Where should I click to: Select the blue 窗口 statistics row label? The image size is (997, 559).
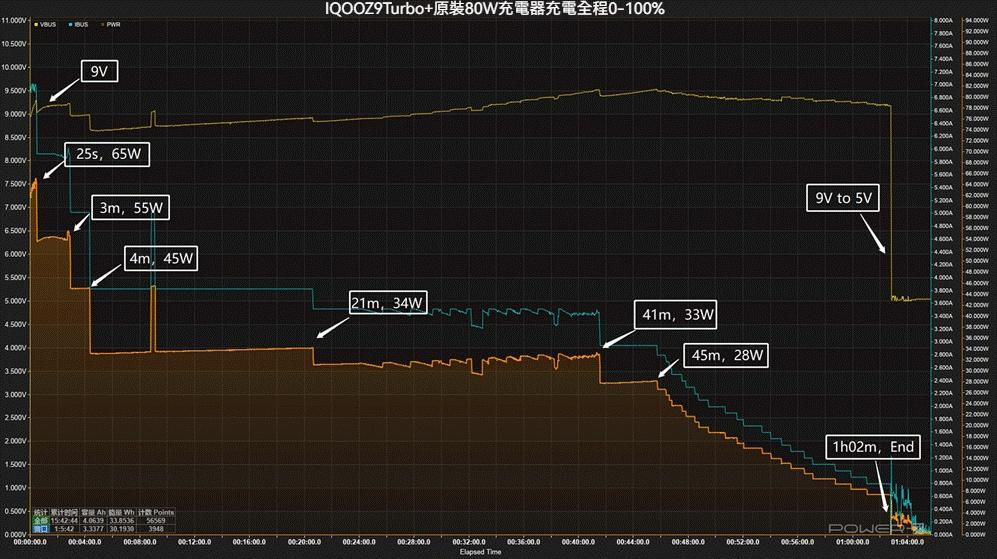41,529
